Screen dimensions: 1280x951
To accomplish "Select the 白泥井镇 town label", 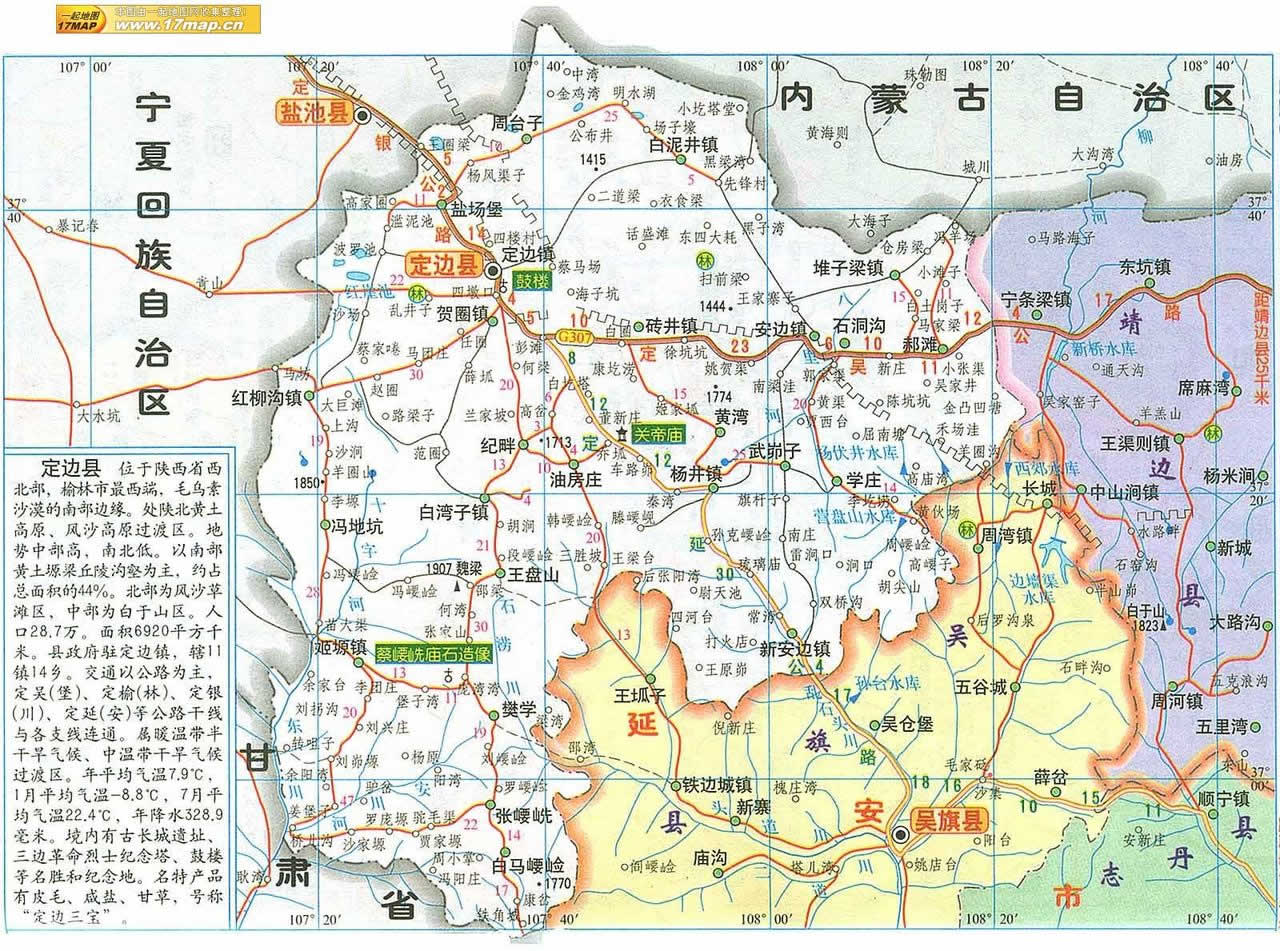I will (683, 144).
